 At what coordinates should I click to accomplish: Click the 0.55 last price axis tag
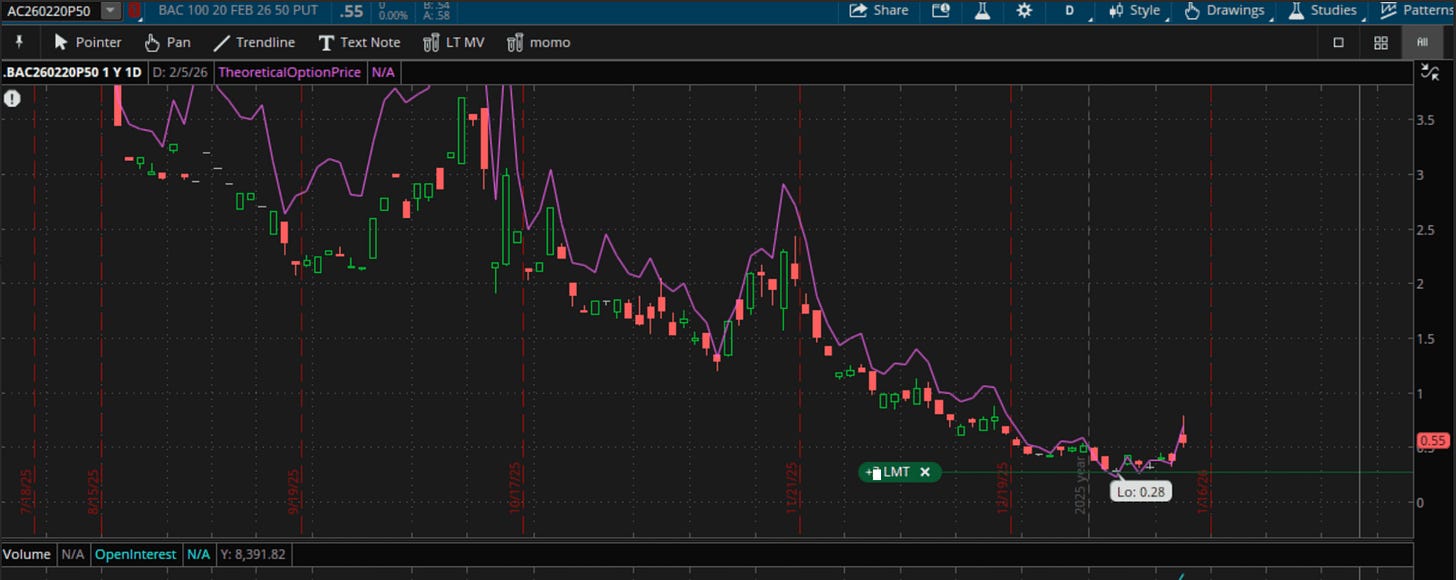1433,440
